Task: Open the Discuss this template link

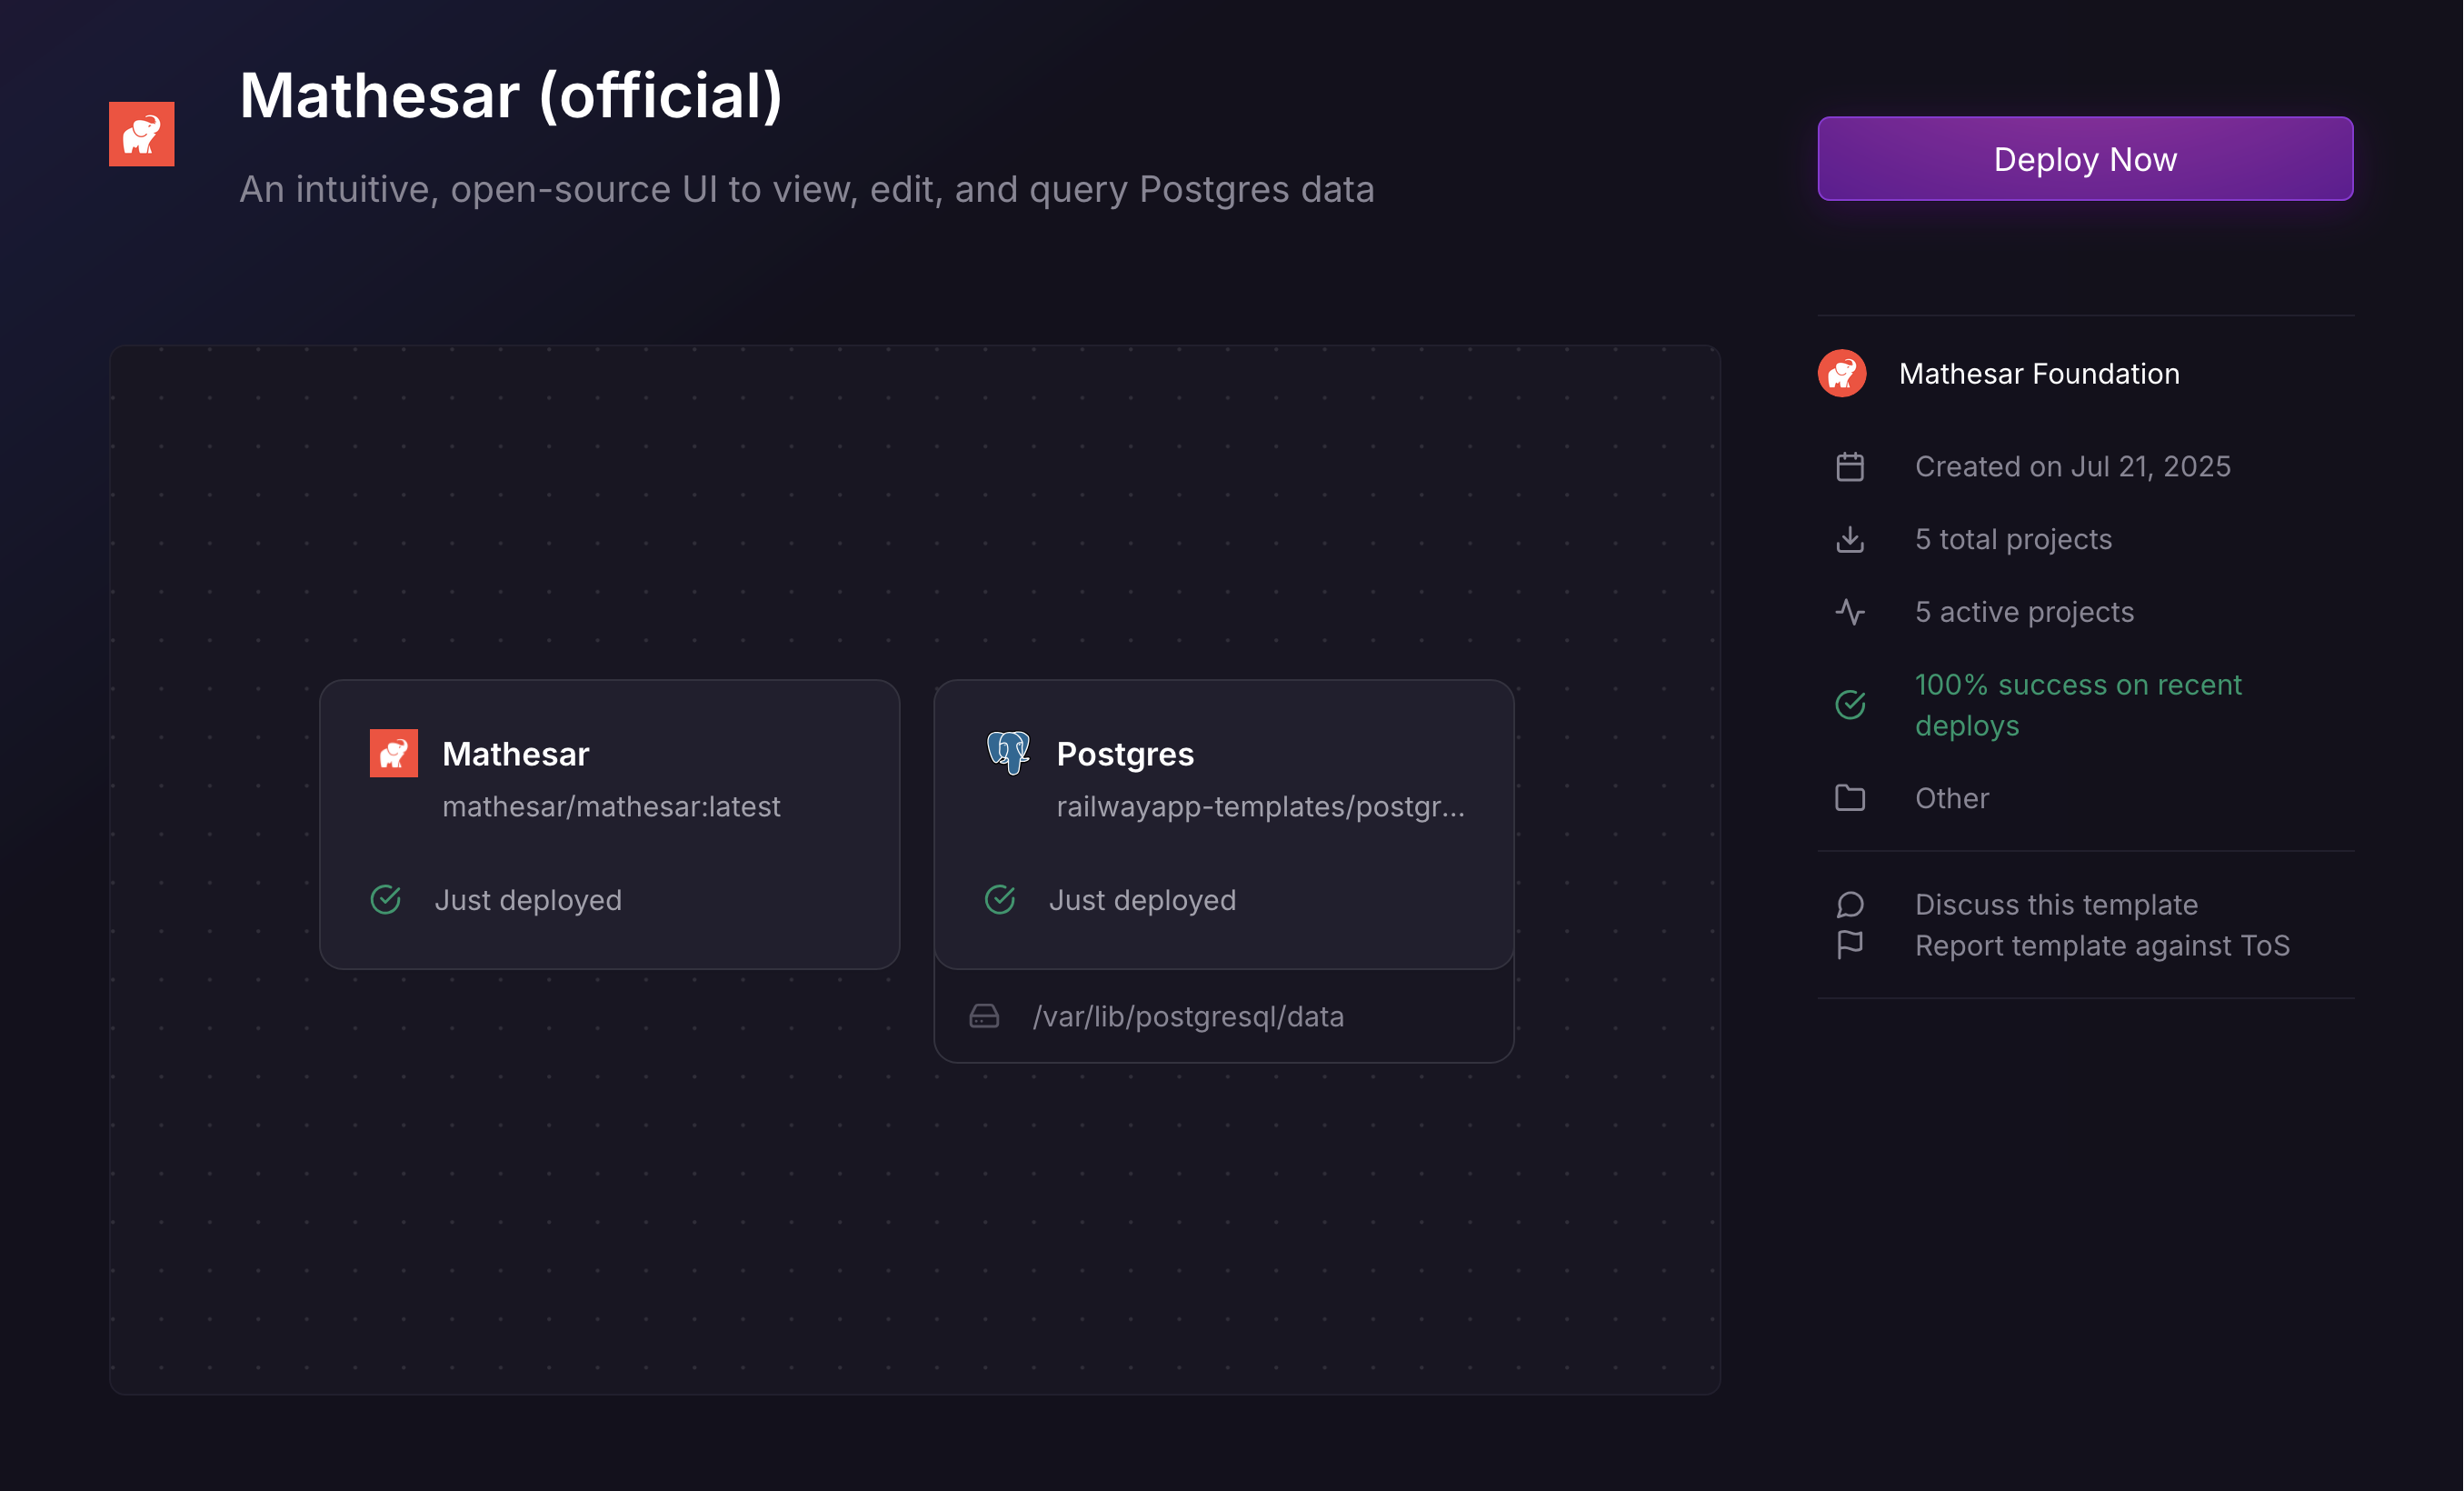Action: (2056, 905)
